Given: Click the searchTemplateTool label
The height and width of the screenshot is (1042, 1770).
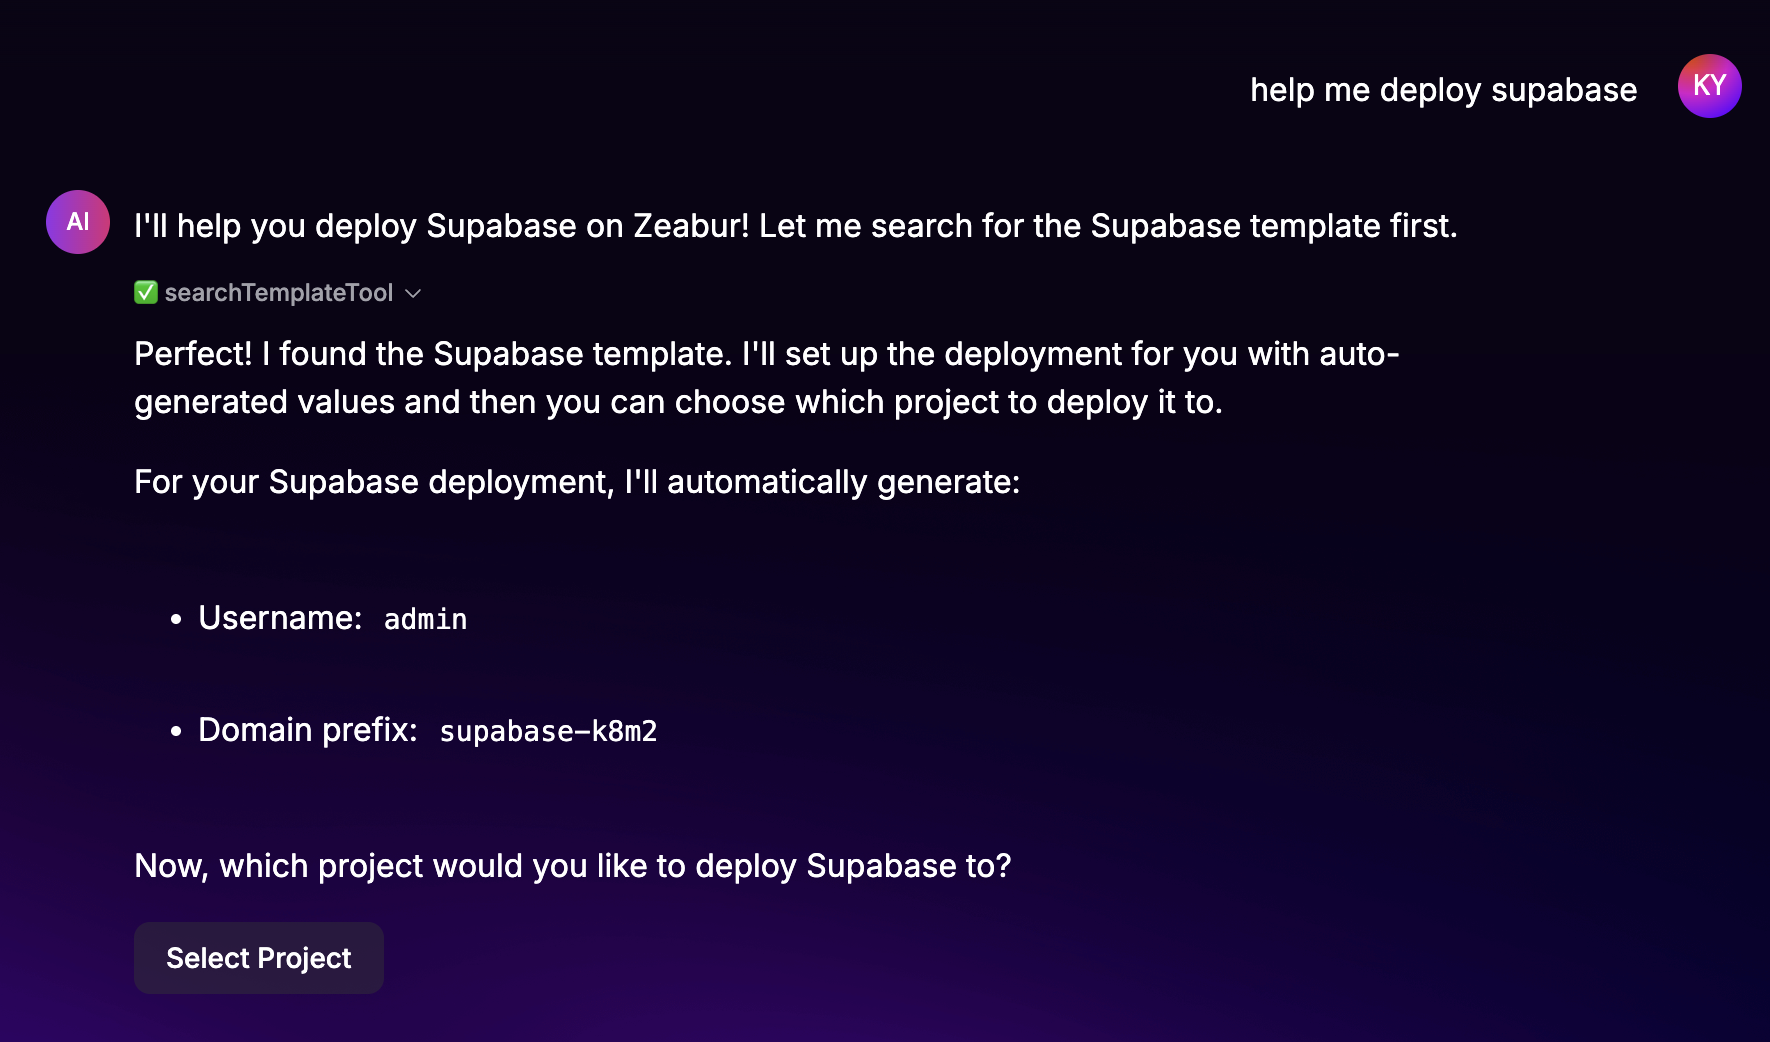Looking at the screenshot, I should click(x=280, y=292).
